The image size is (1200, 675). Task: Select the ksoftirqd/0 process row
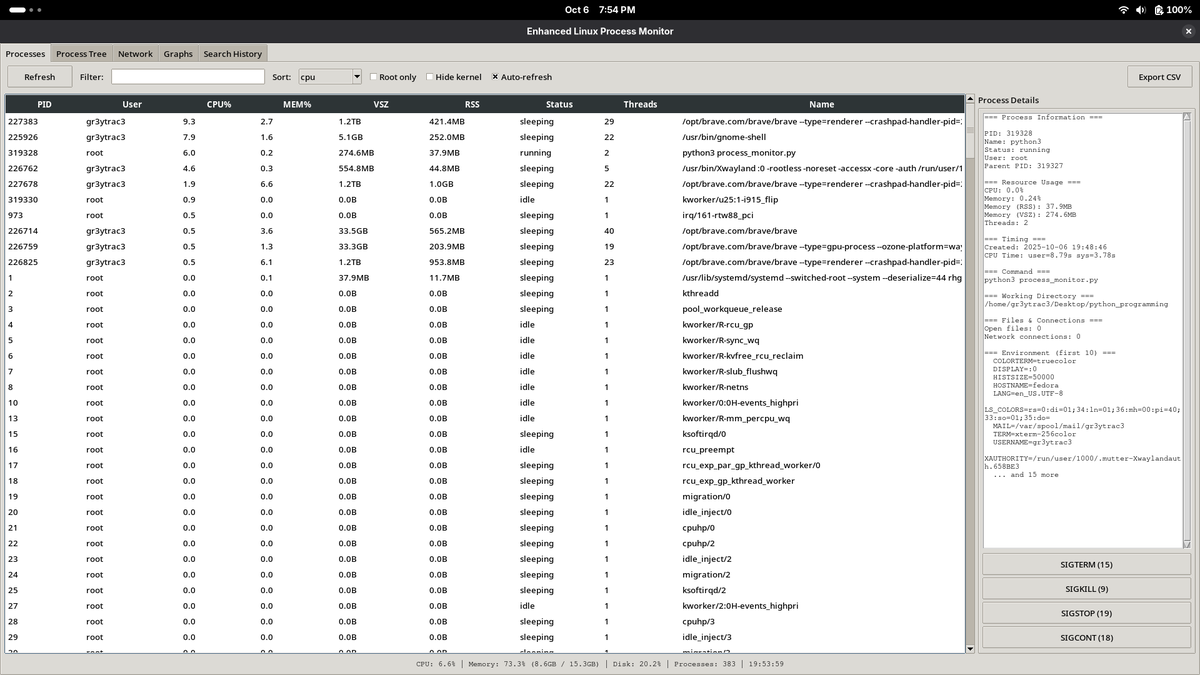click(484, 434)
